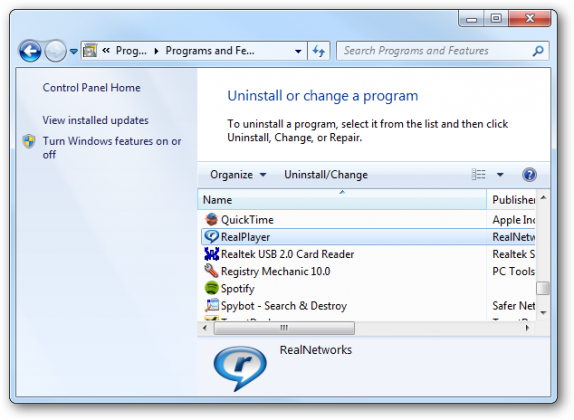Click the Registry Mechanic wrench icon
The width and height of the screenshot is (574, 420).
click(x=211, y=271)
